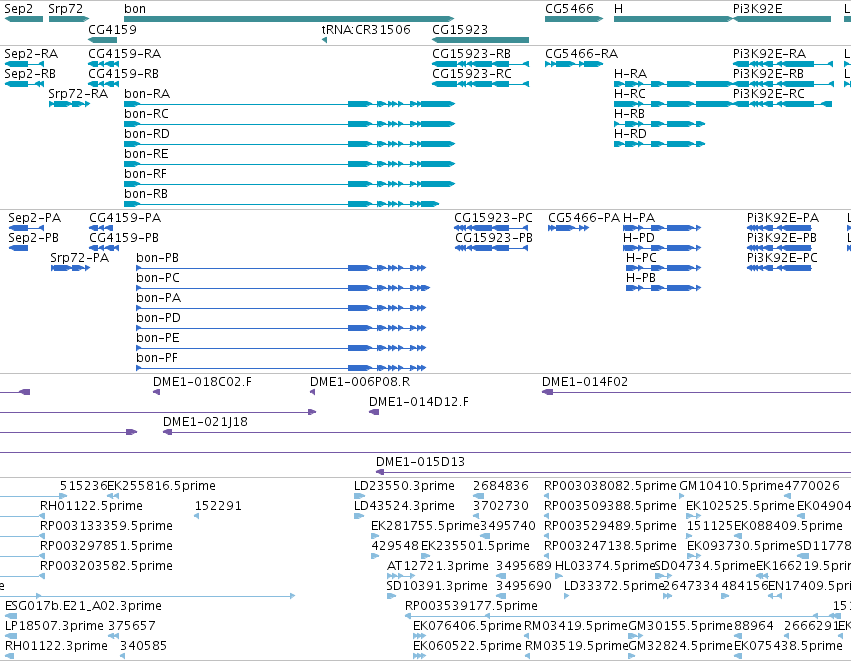The height and width of the screenshot is (661, 851).
Task: Click the H-RA transcript label
Action: [x=631, y=74]
